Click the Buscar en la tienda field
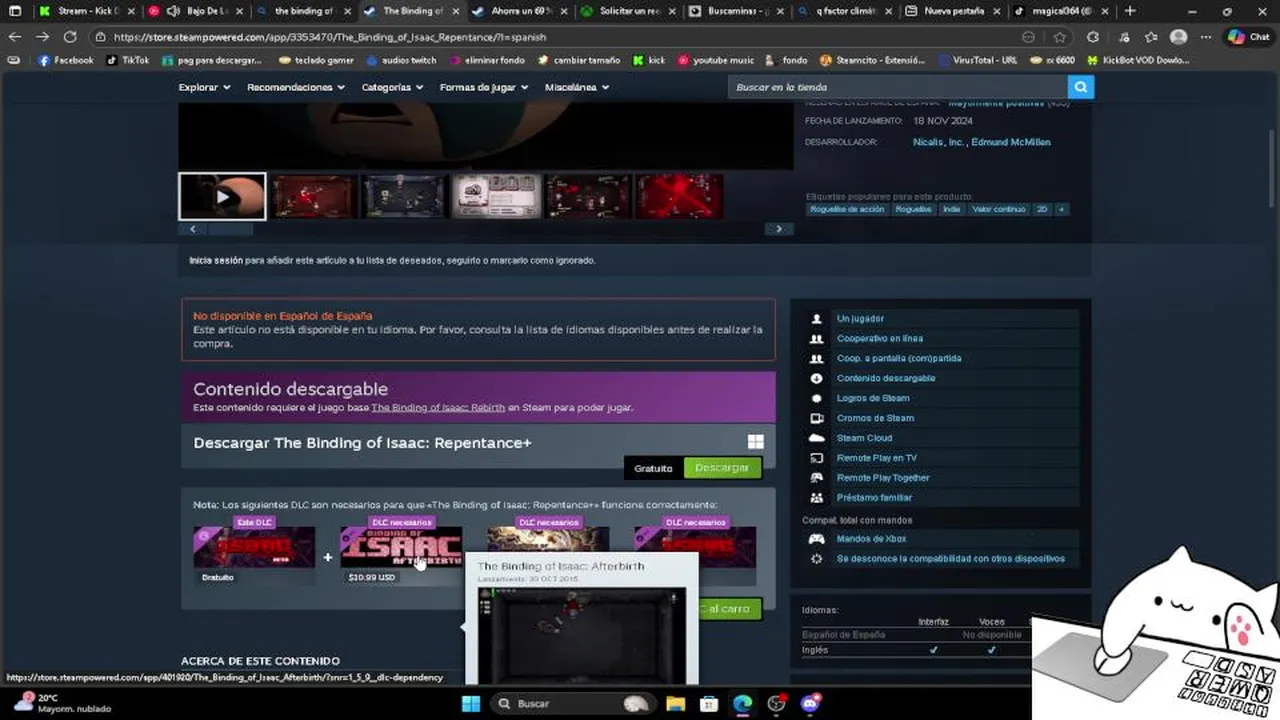The width and height of the screenshot is (1280, 720). (898, 87)
